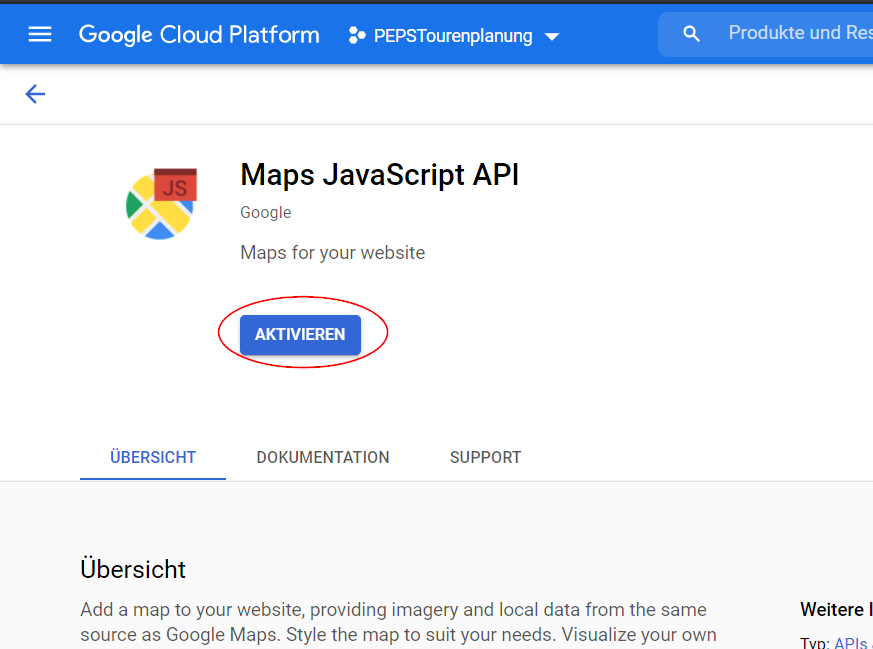Expand the project selector dropdown arrow
This screenshot has width=873, height=649.
point(551,38)
